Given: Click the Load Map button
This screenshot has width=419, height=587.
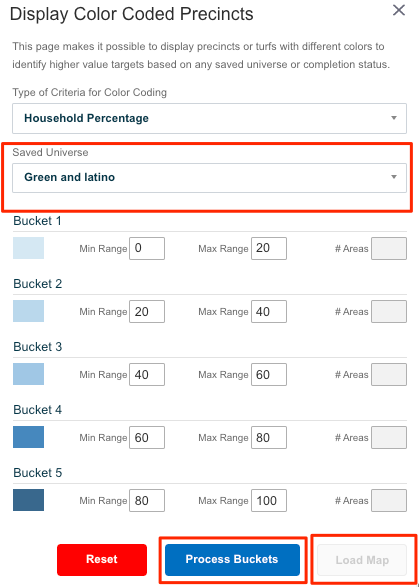Looking at the screenshot, I should tap(362, 560).
